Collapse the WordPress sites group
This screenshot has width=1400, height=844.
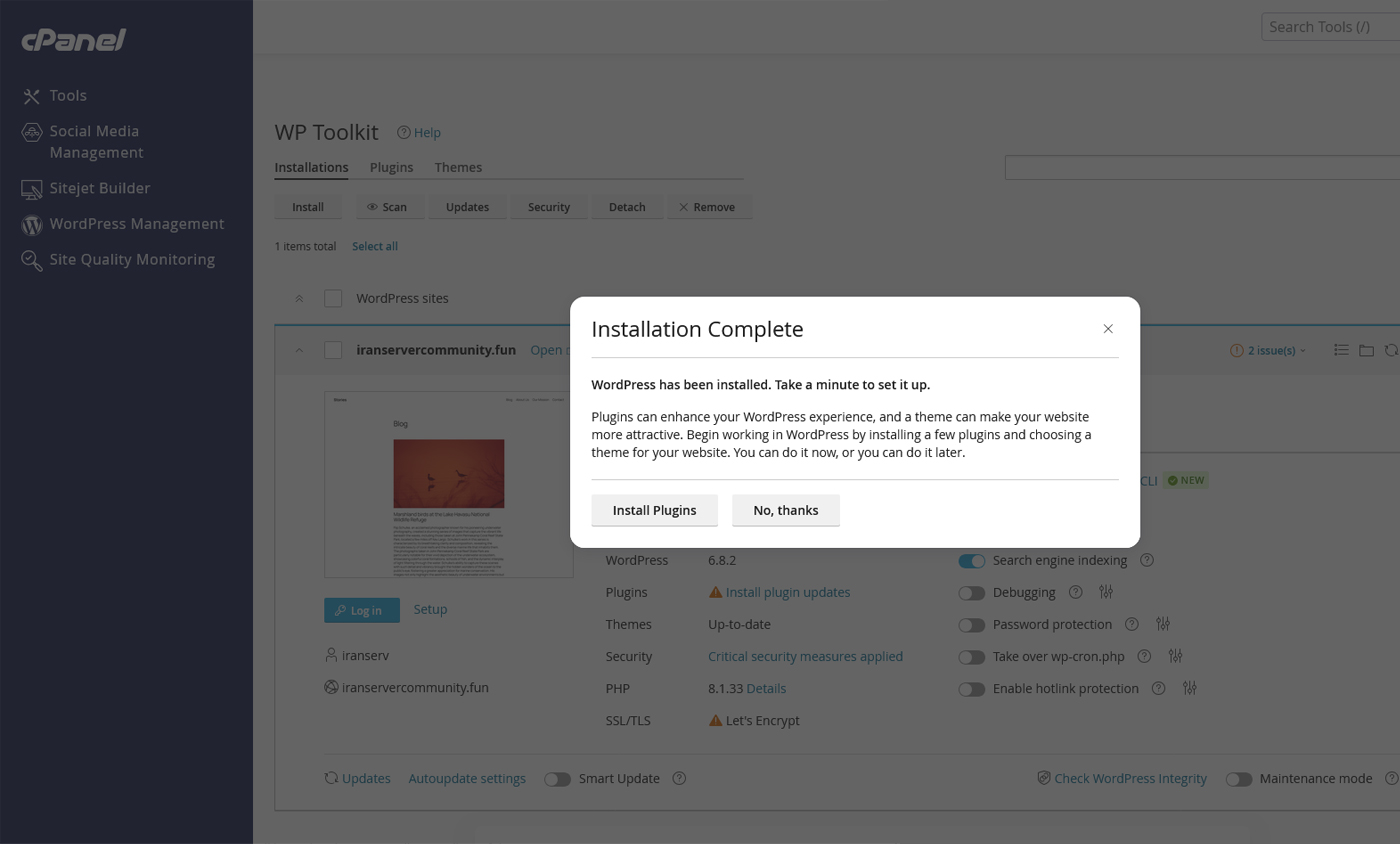coord(299,299)
